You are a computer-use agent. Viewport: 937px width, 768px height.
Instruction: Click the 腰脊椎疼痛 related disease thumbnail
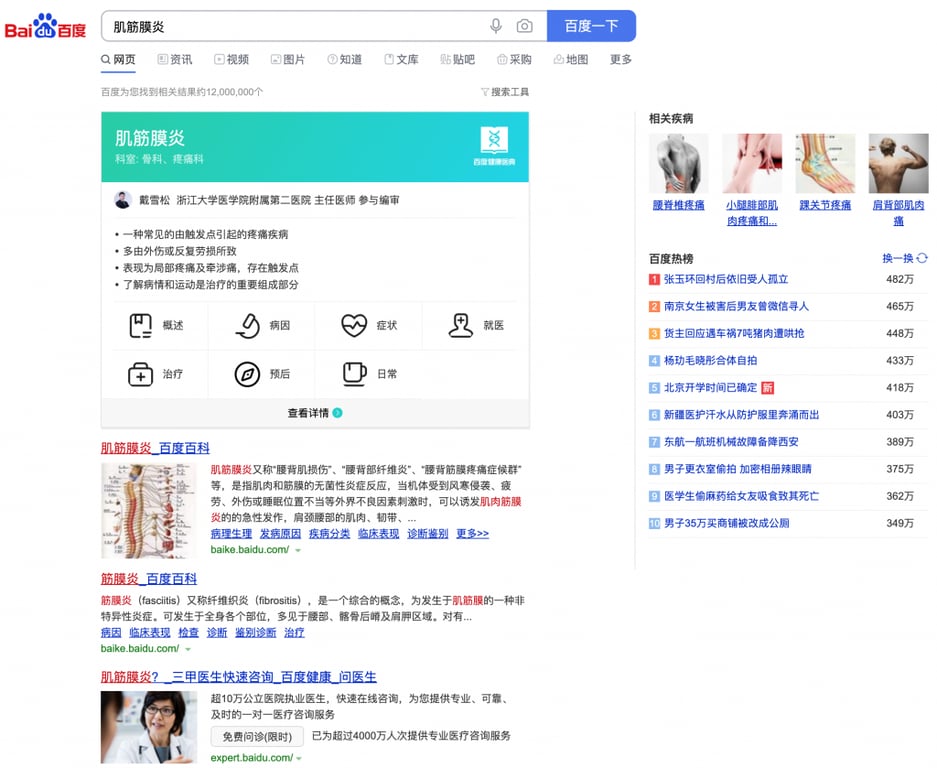click(x=678, y=164)
